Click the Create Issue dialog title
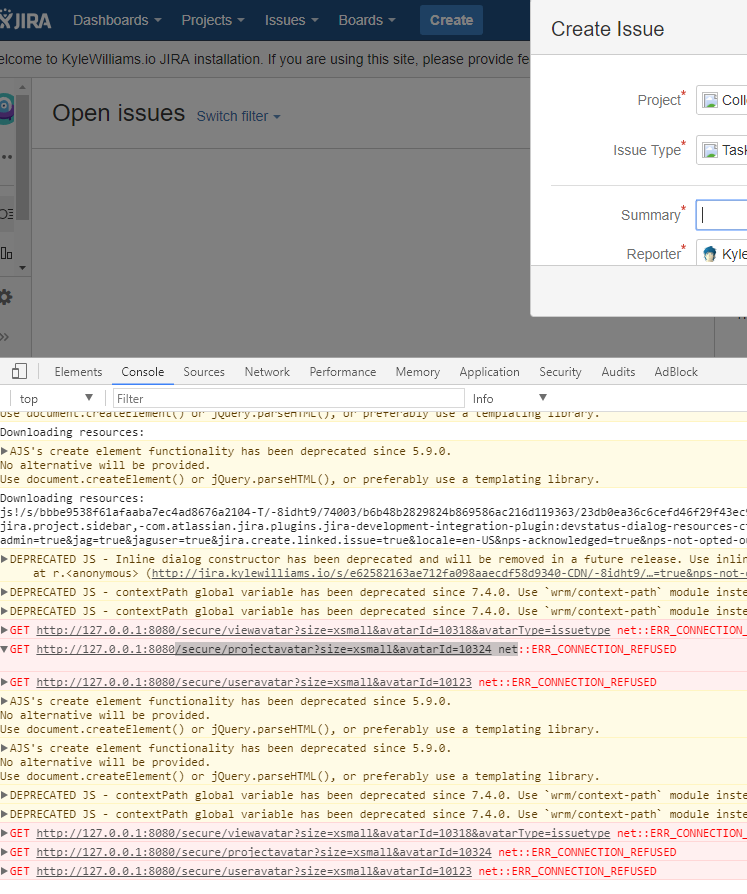 point(607,29)
